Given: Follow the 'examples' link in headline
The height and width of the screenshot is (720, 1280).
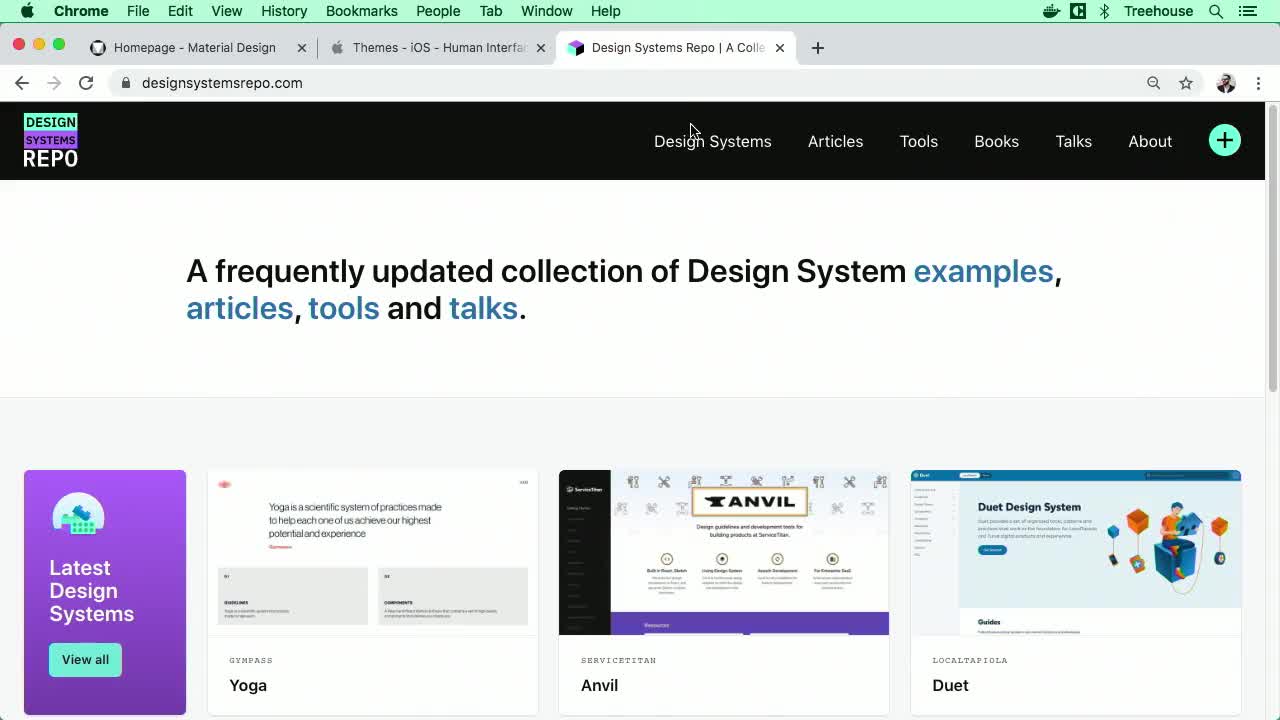Looking at the screenshot, I should 983,271.
